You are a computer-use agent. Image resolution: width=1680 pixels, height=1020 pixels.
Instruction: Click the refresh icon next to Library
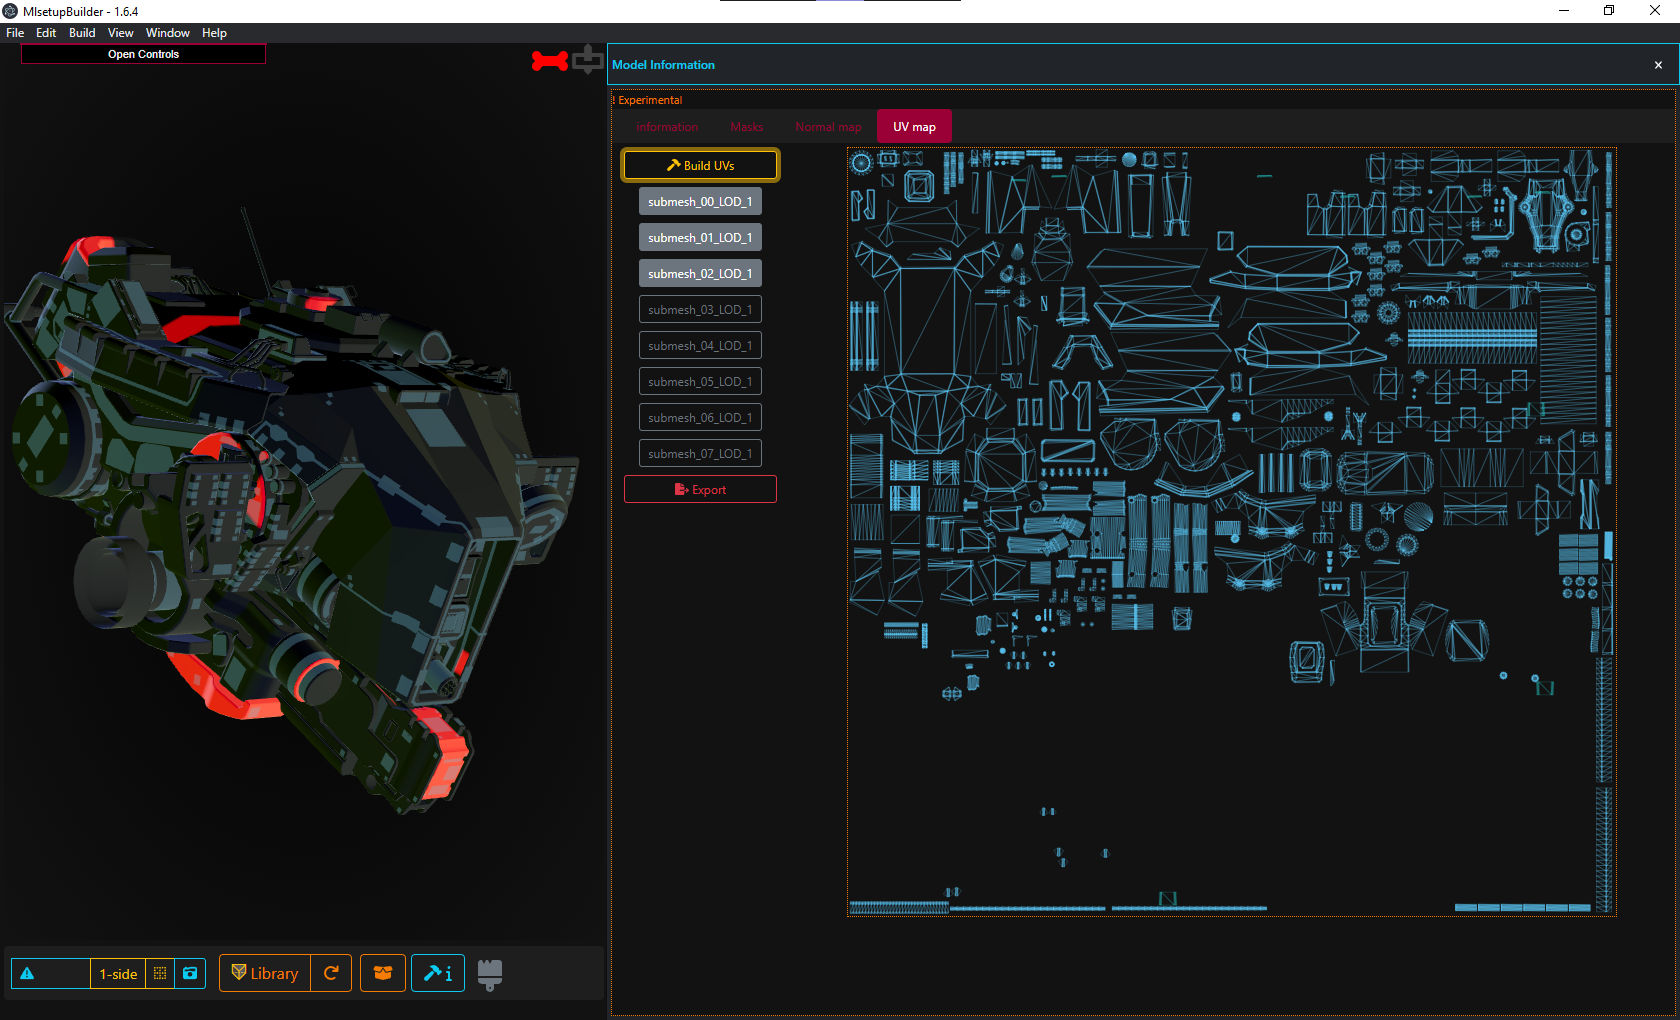[x=331, y=973]
